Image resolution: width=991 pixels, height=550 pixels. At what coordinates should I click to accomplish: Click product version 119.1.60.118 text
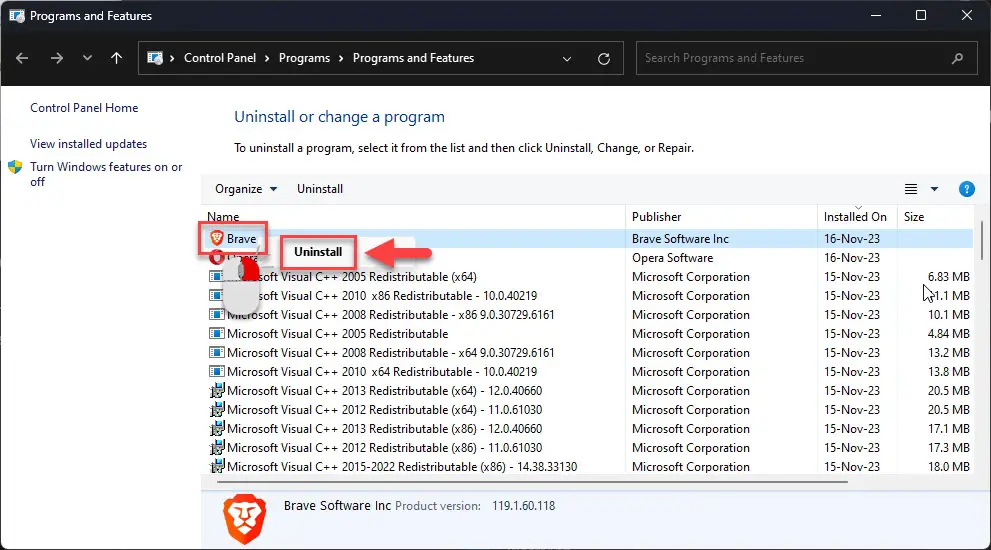[523, 506]
